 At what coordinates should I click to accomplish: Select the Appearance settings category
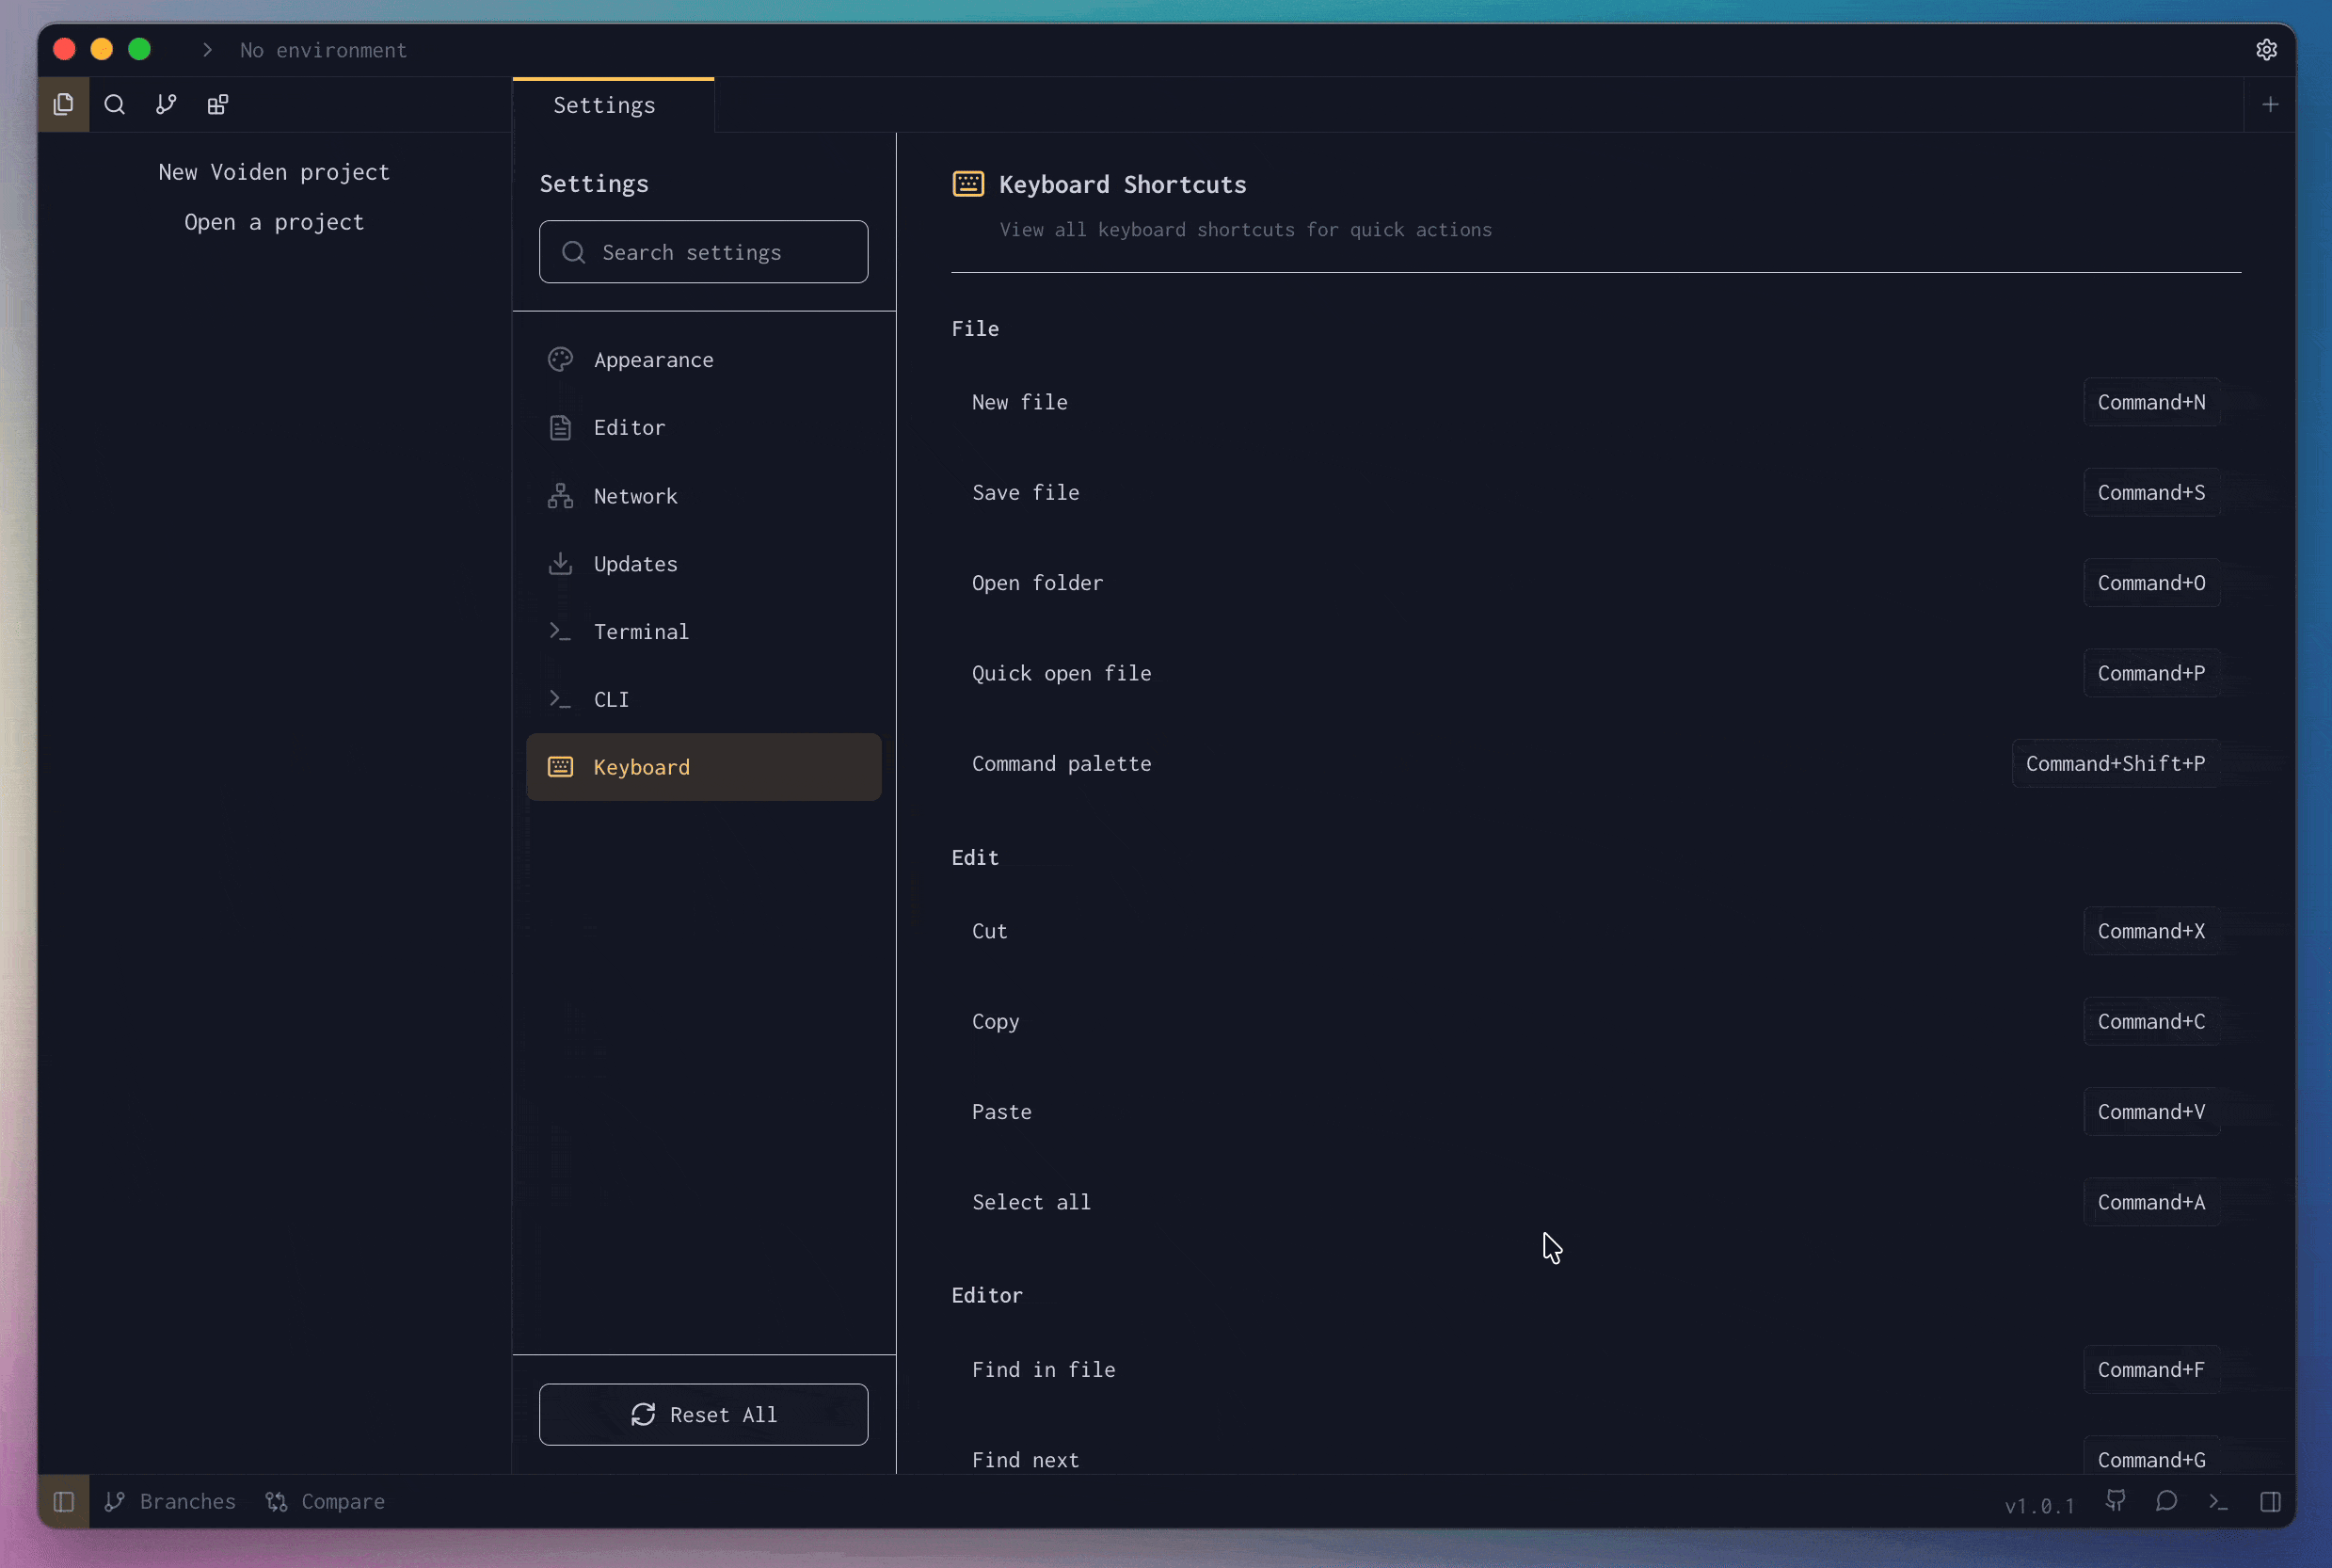[x=654, y=359]
